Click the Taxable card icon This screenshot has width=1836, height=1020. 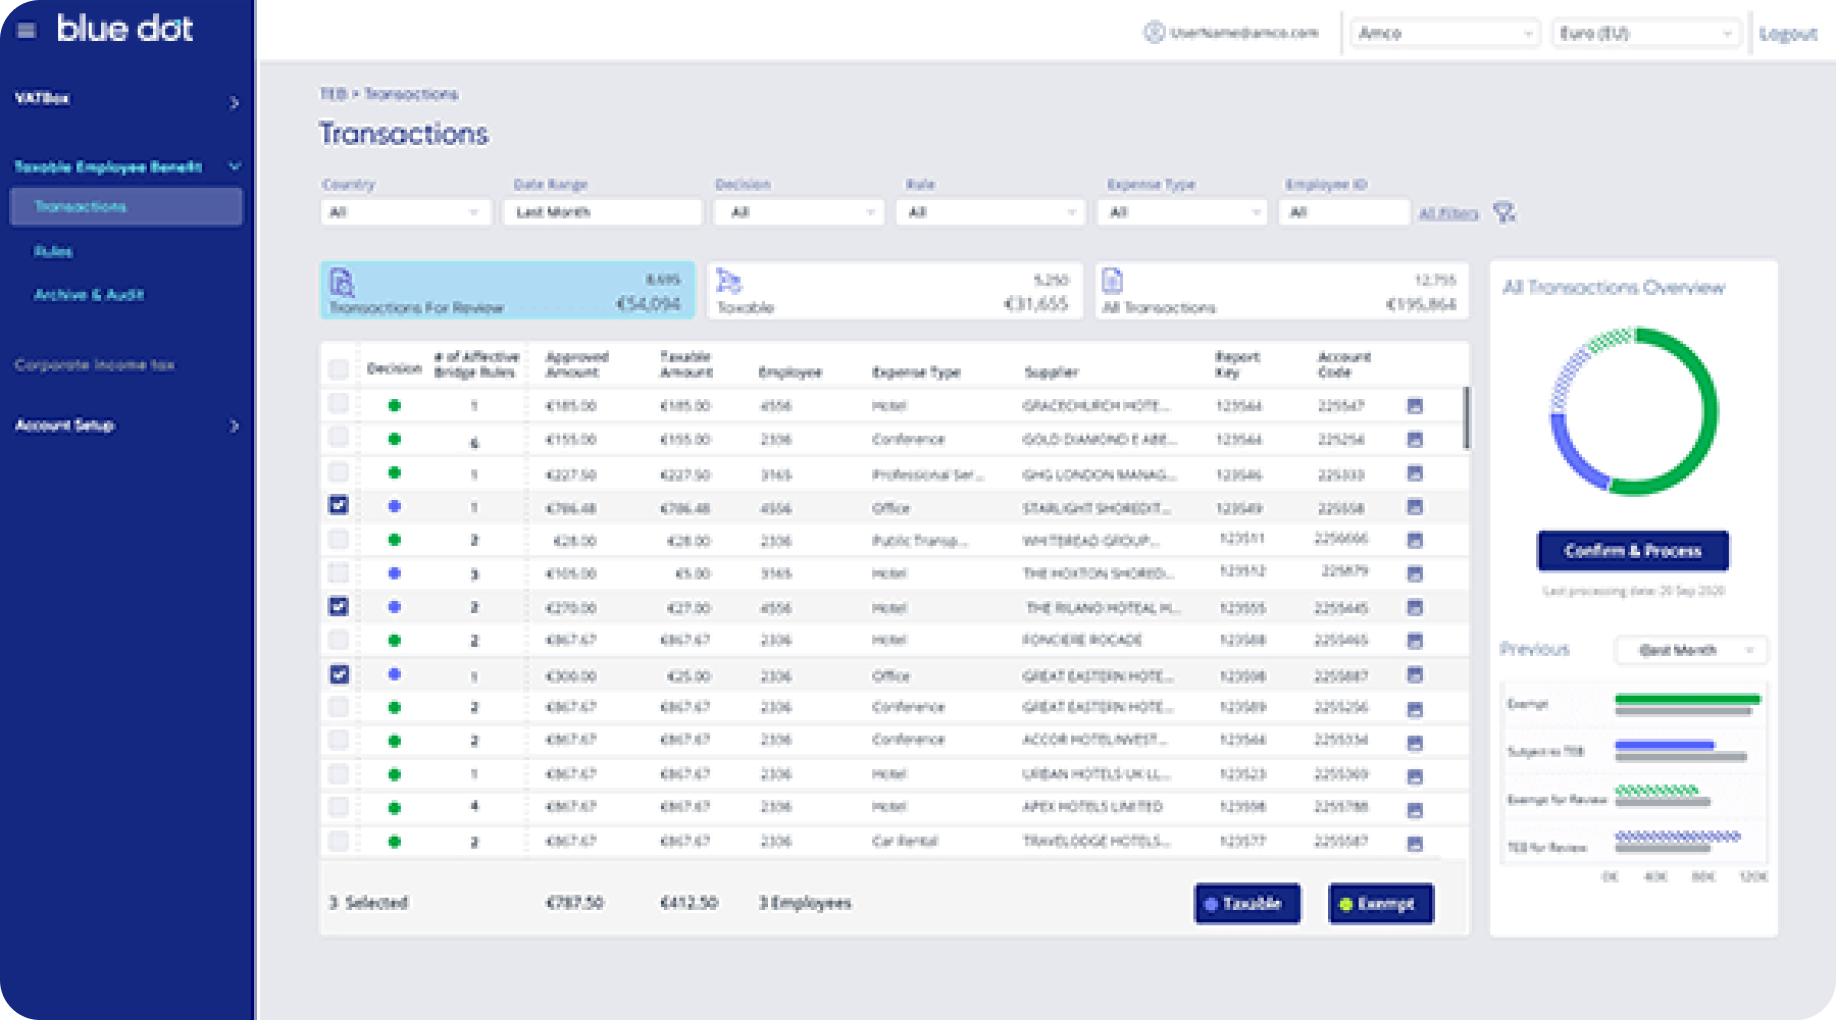pos(729,281)
